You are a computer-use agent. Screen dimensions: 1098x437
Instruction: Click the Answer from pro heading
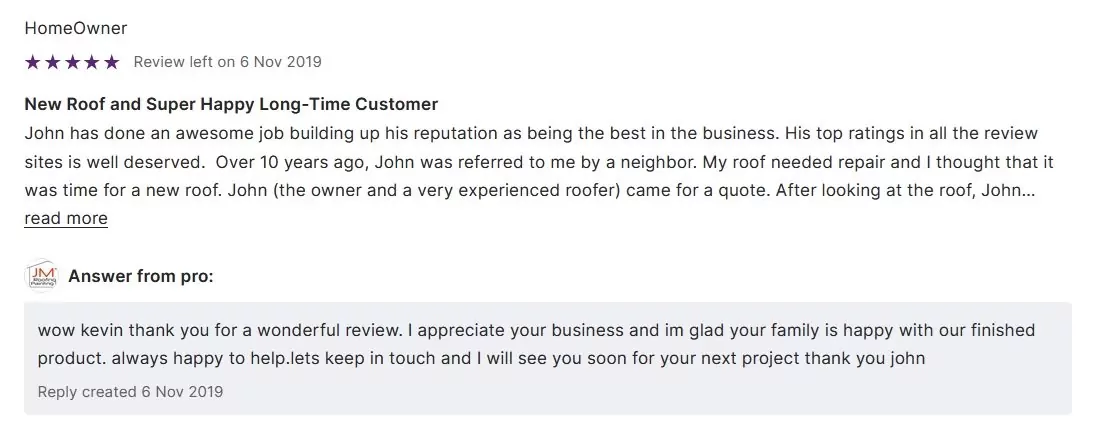tap(141, 276)
